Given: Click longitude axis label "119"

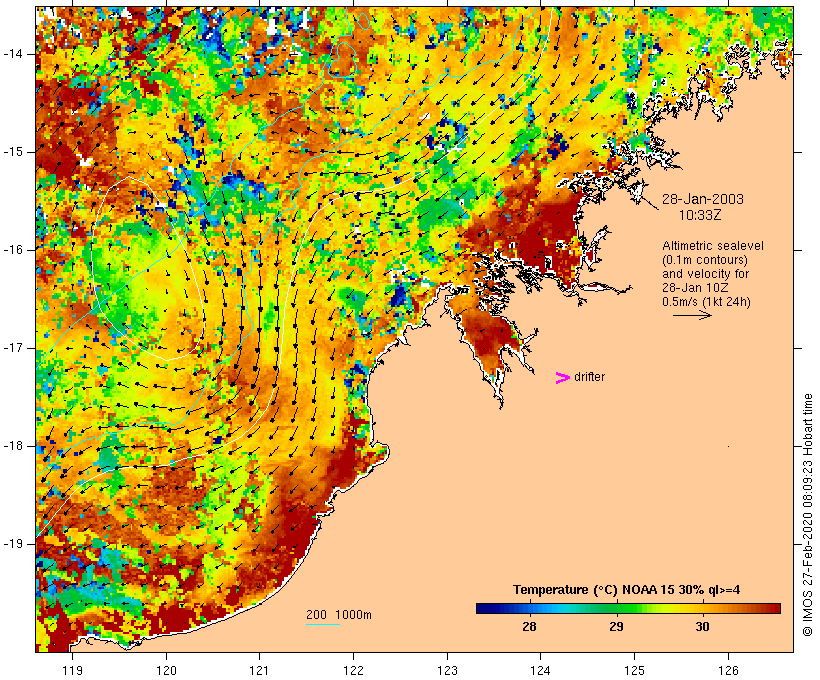Looking at the screenshot, I should [72, 670].
